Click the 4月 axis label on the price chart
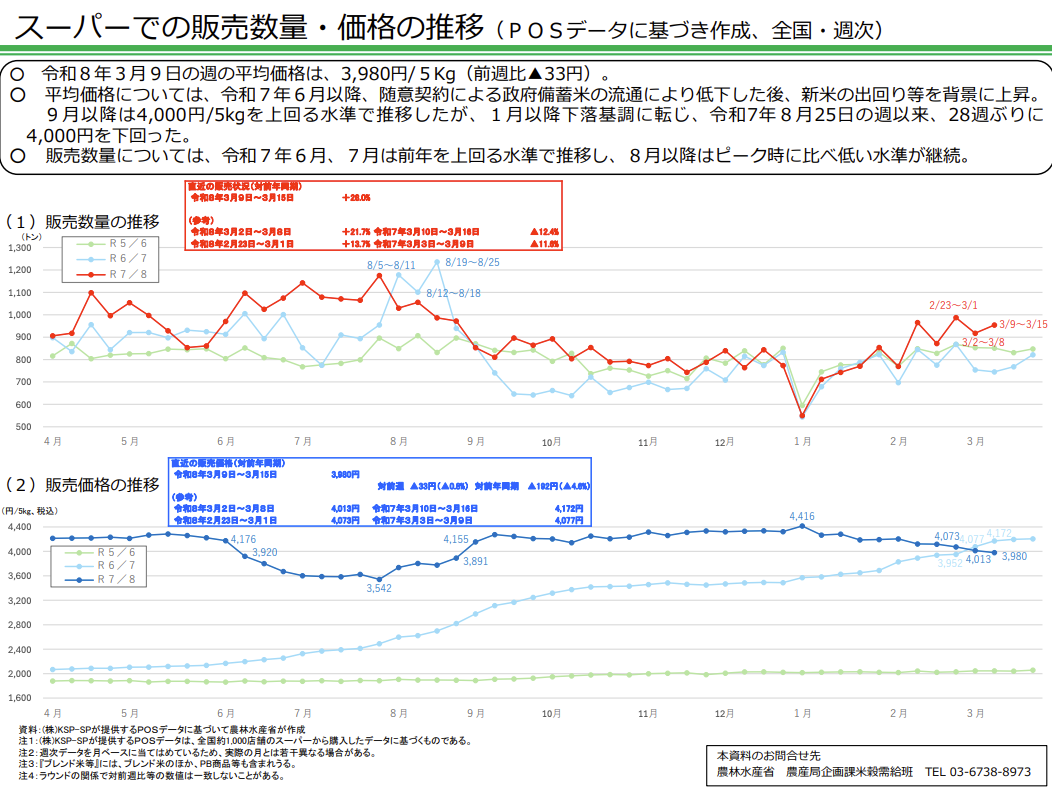Screen dimensions: 1052x796 click(52, 713)
